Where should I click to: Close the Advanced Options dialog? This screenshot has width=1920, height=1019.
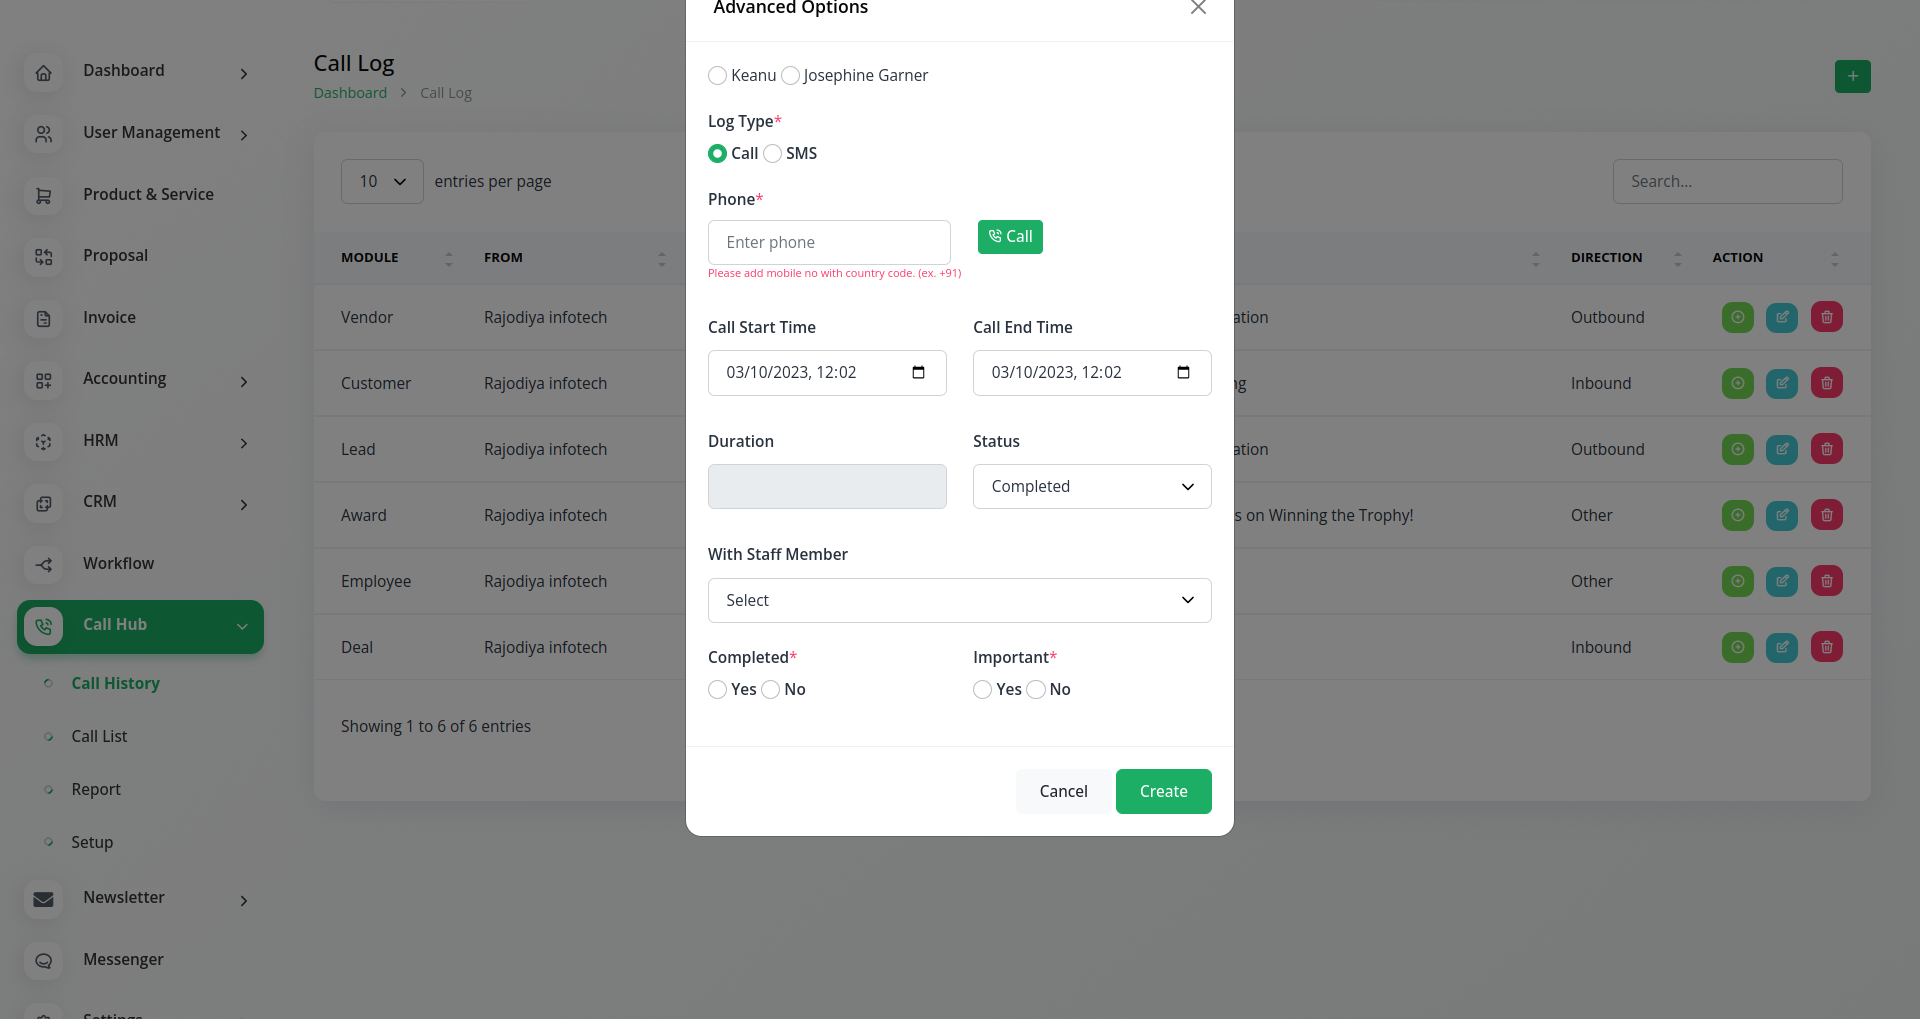tap(1198, 8)
